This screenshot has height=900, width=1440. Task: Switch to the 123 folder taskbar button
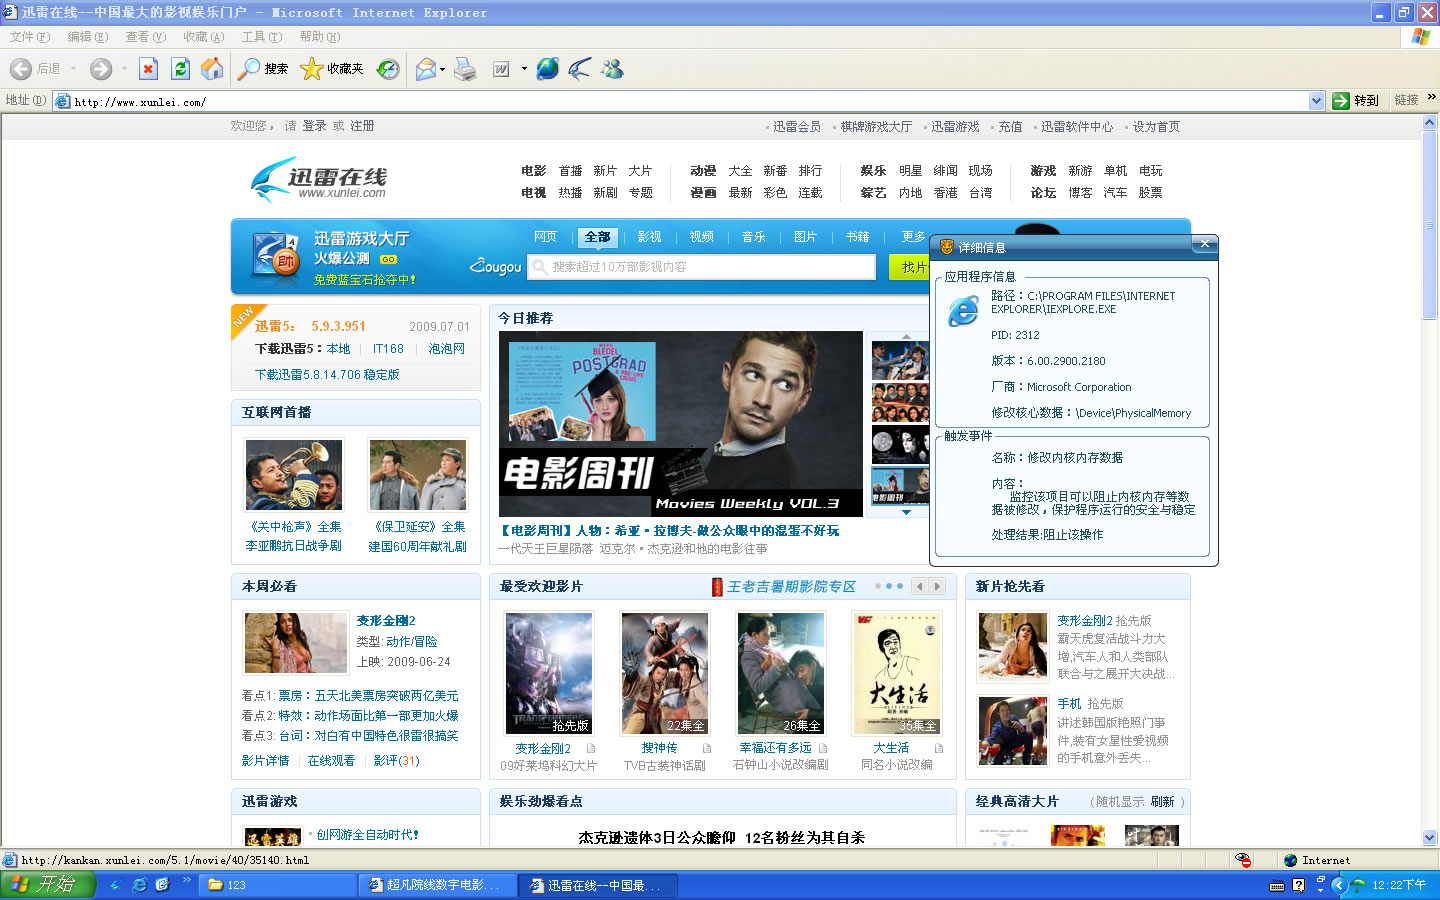click(278, 885)
